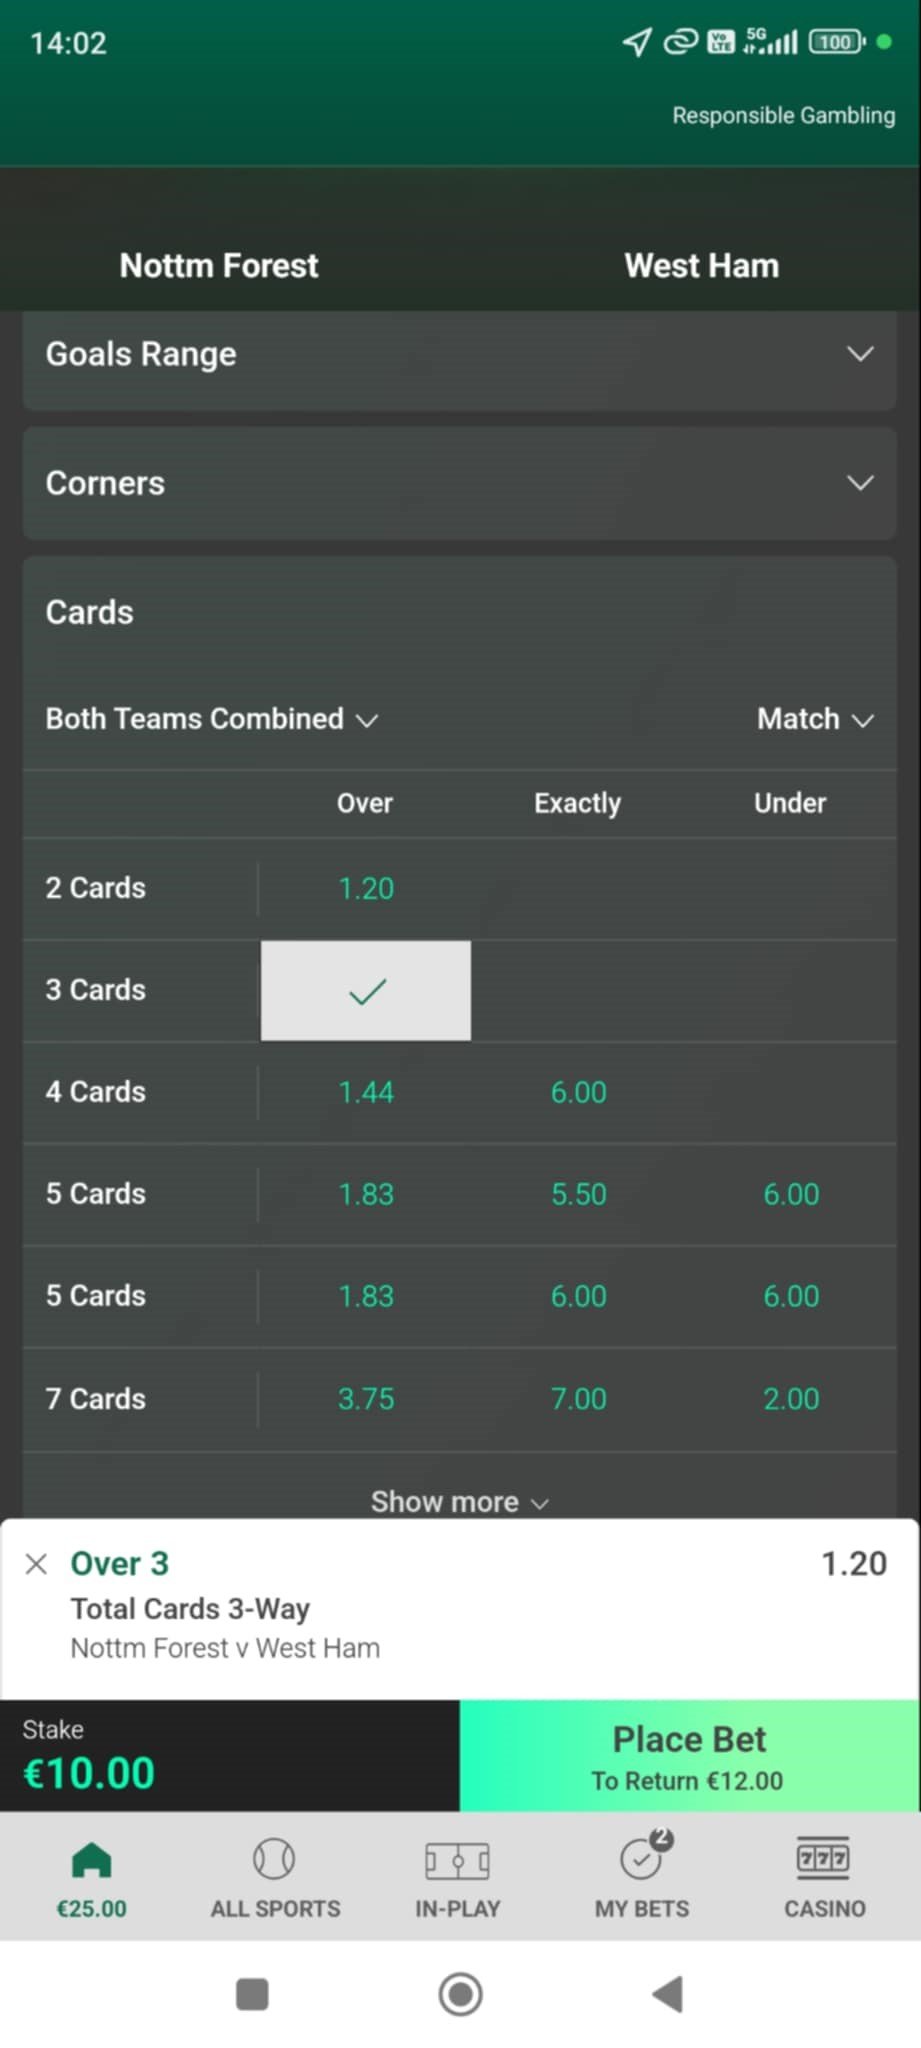This screenshot has height=2048, width=921.
Task: Open the Responsible Gambling link
Action: coord(783,115)
